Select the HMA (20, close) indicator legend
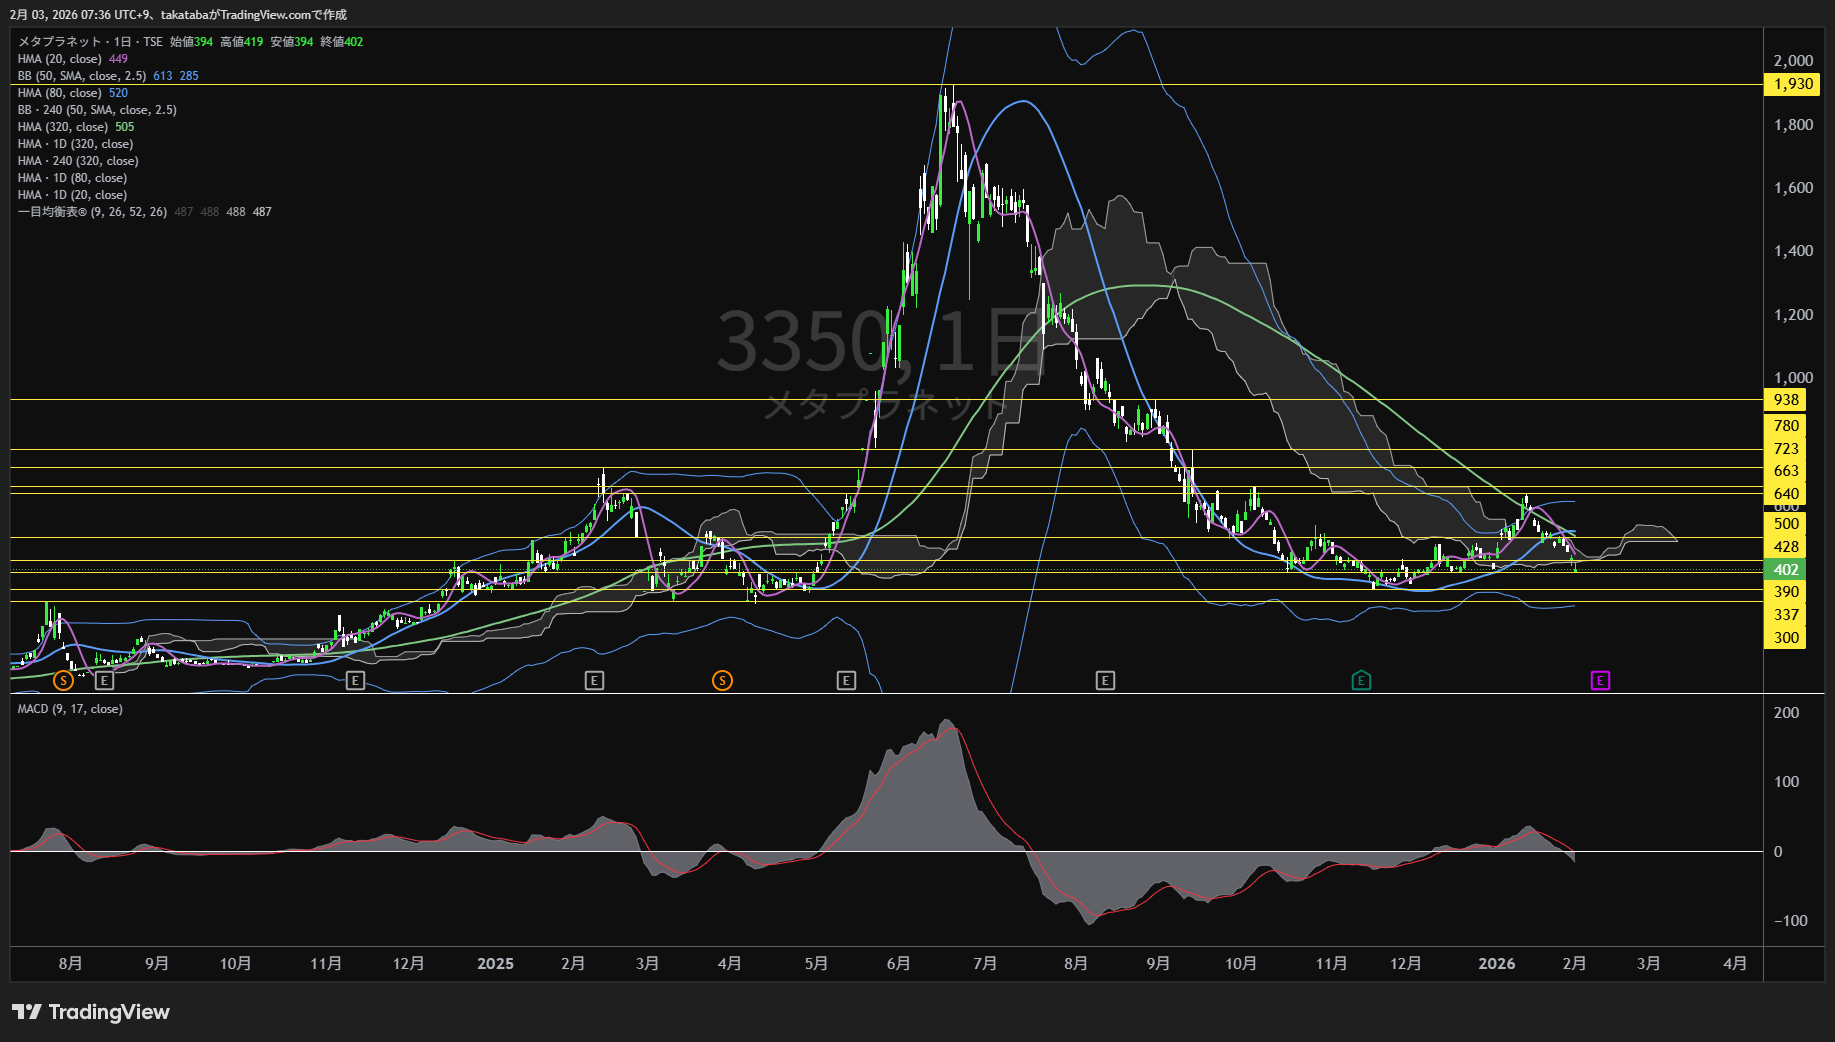The width and height of the screenshot is (1835, 1042). click(x=60, y=59)
